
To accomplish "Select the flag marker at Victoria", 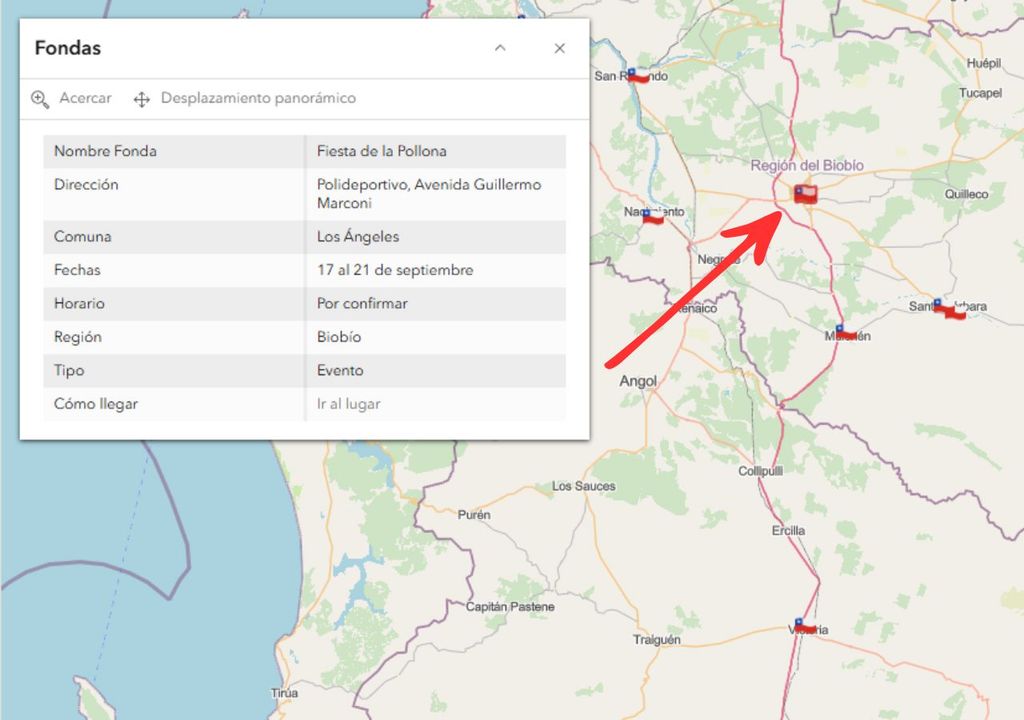I will coord(802,627).
